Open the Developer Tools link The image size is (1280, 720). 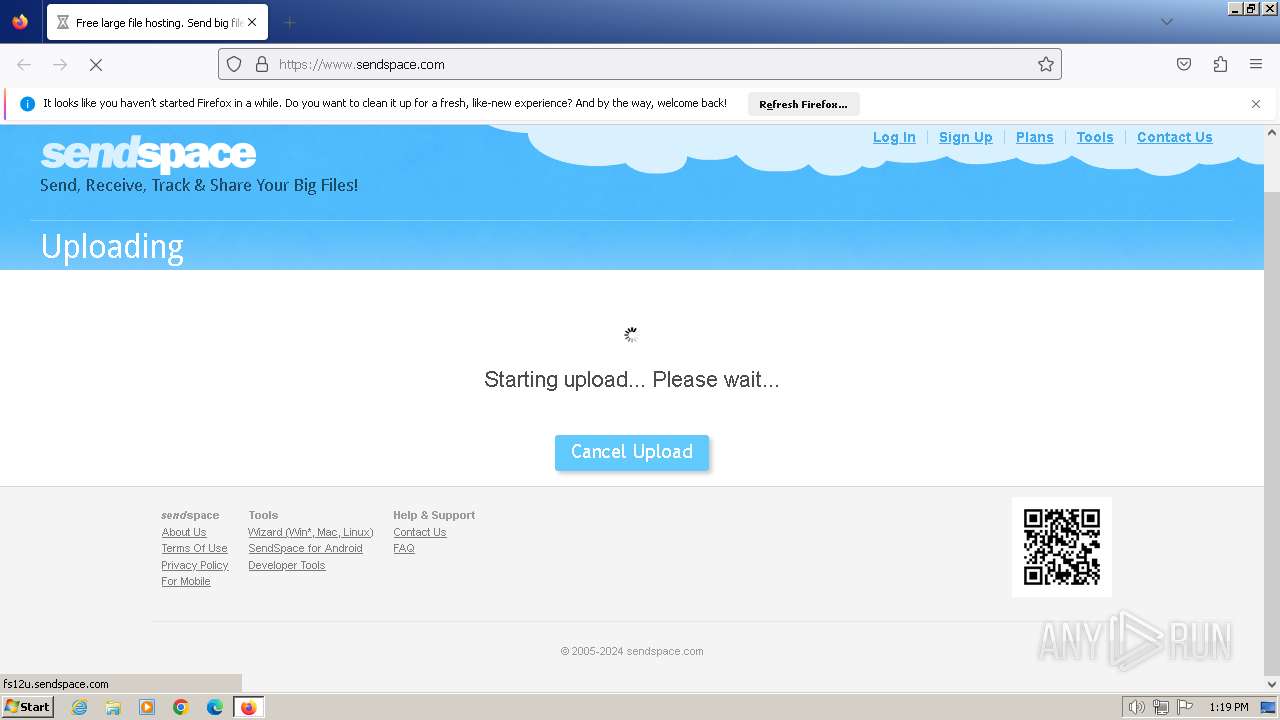[x=287, y=565]
